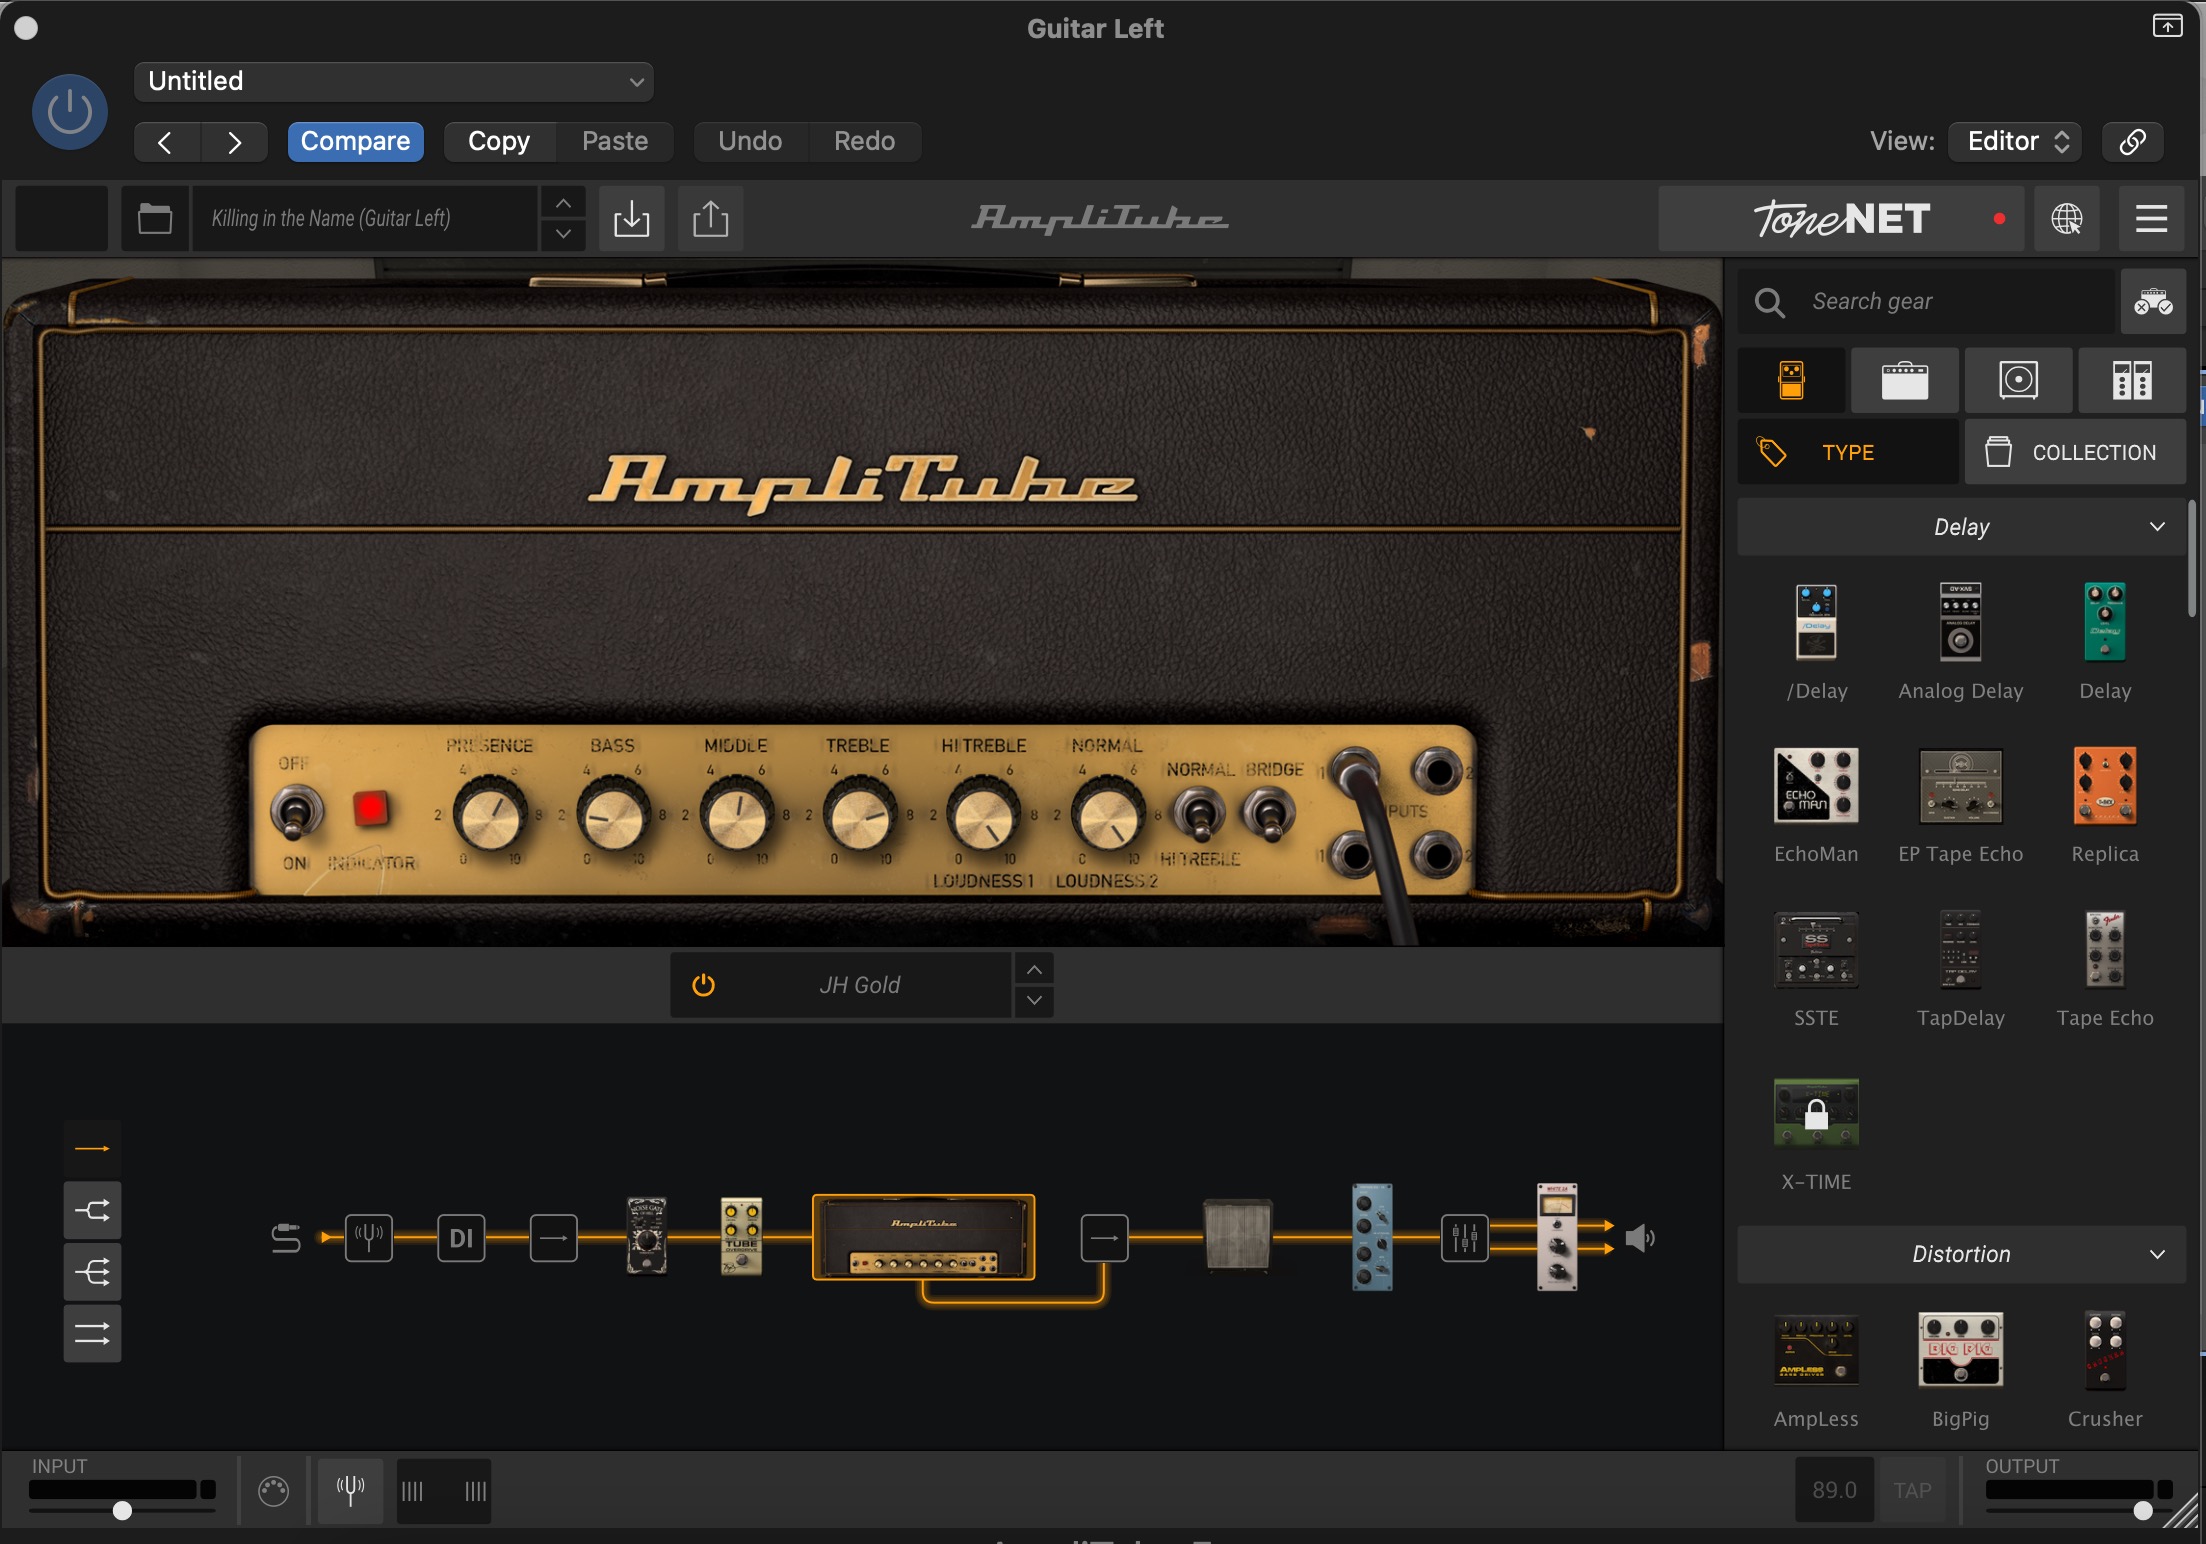Choose the single serial chain routing
This screenshot has height=1544, width=2206.
(93, 1149)
